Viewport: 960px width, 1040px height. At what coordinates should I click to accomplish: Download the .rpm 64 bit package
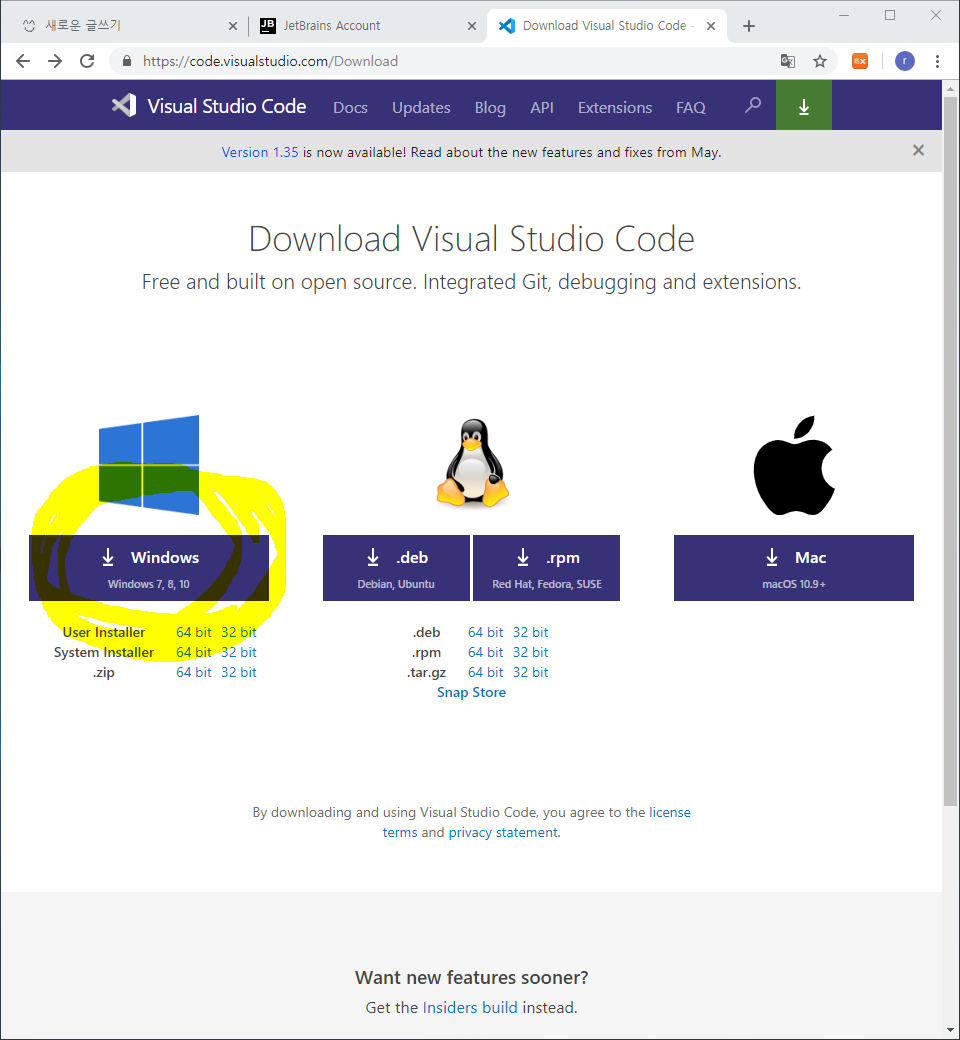click(486, 652)
